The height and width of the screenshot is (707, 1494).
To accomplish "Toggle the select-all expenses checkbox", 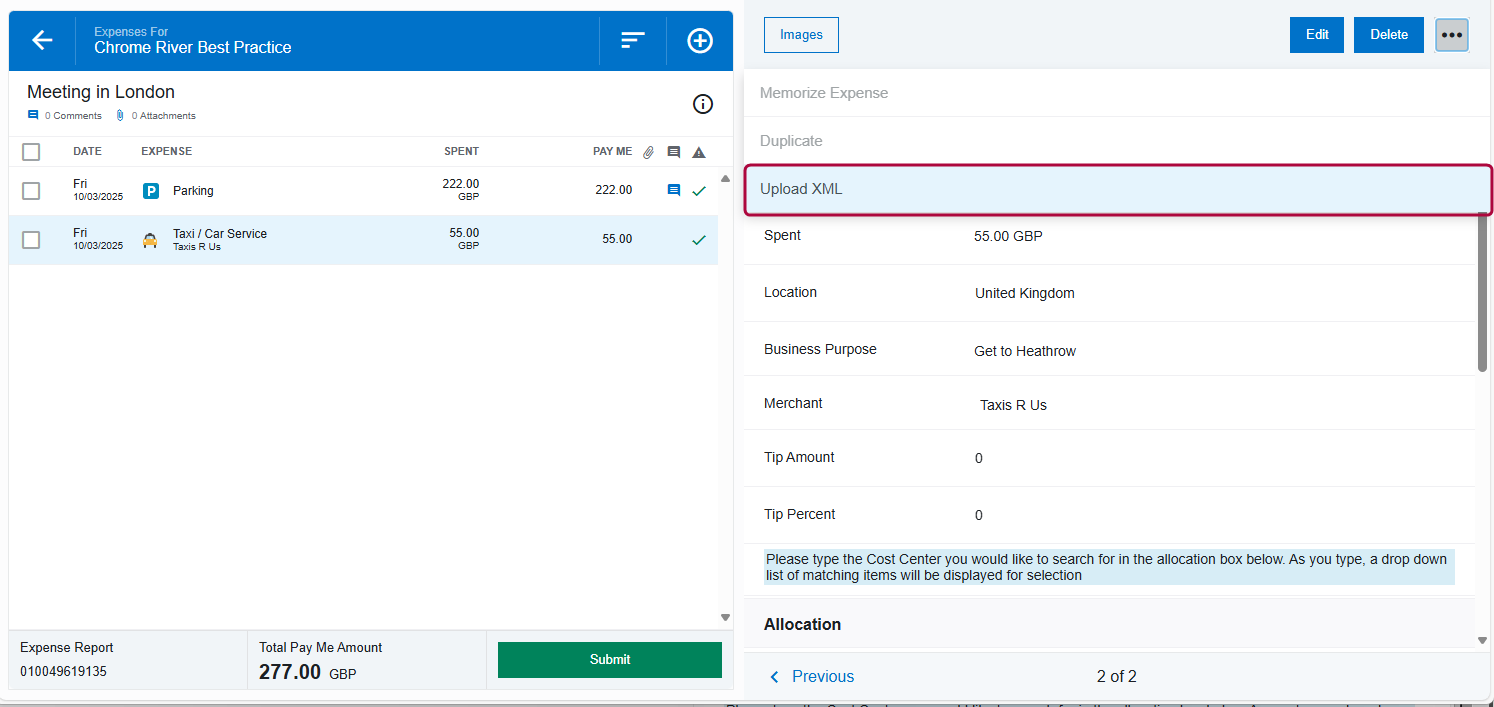I will click(31, 152).
